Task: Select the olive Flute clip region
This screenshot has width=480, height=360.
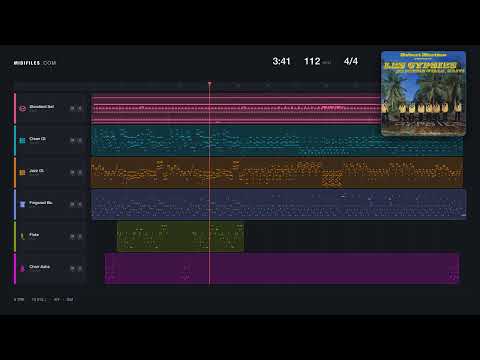Action: (x=180, y=236)
